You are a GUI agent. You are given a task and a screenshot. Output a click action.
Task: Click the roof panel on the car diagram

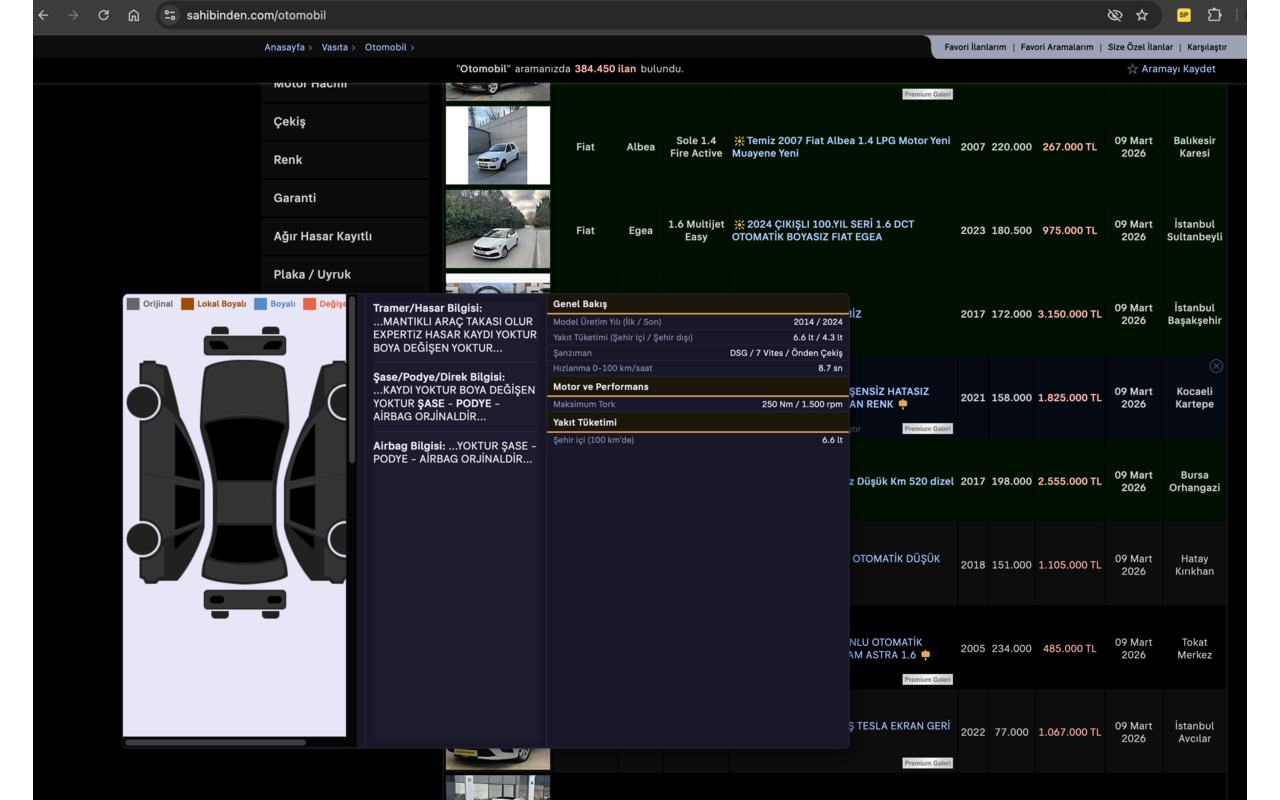pyautogui.click(x=244, y=500)
